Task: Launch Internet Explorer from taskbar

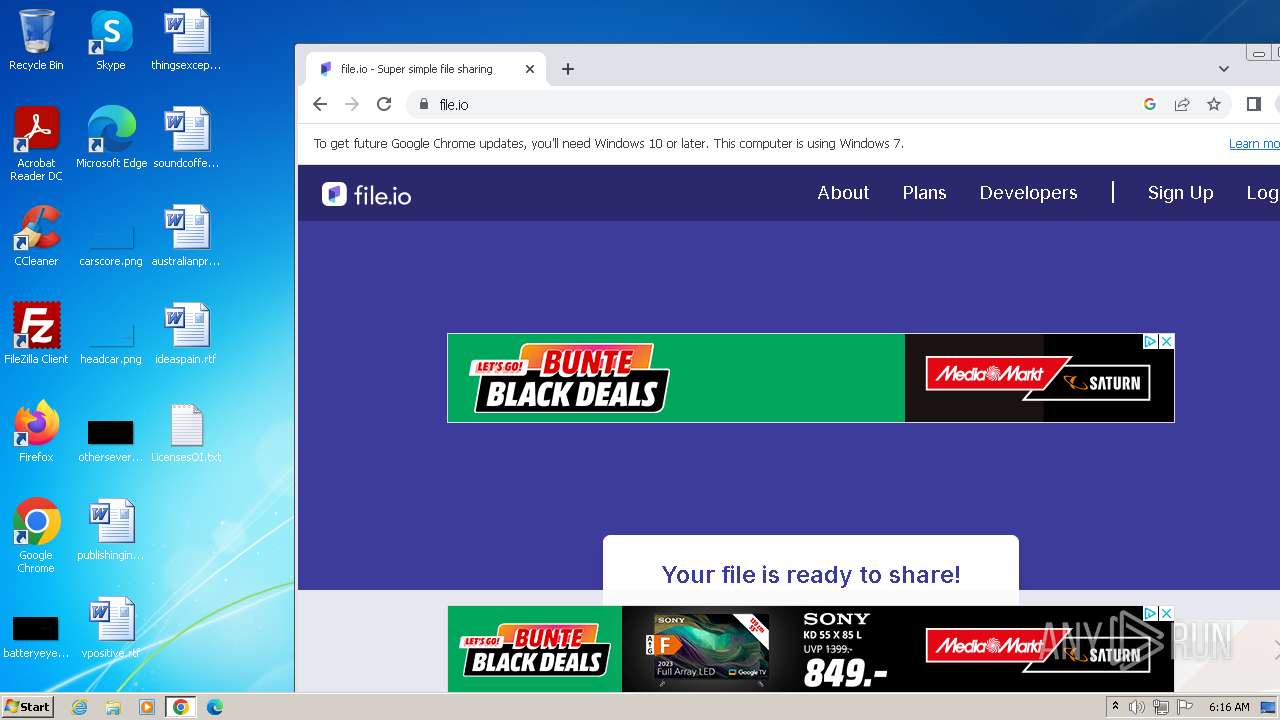Action: pos(79,707)
